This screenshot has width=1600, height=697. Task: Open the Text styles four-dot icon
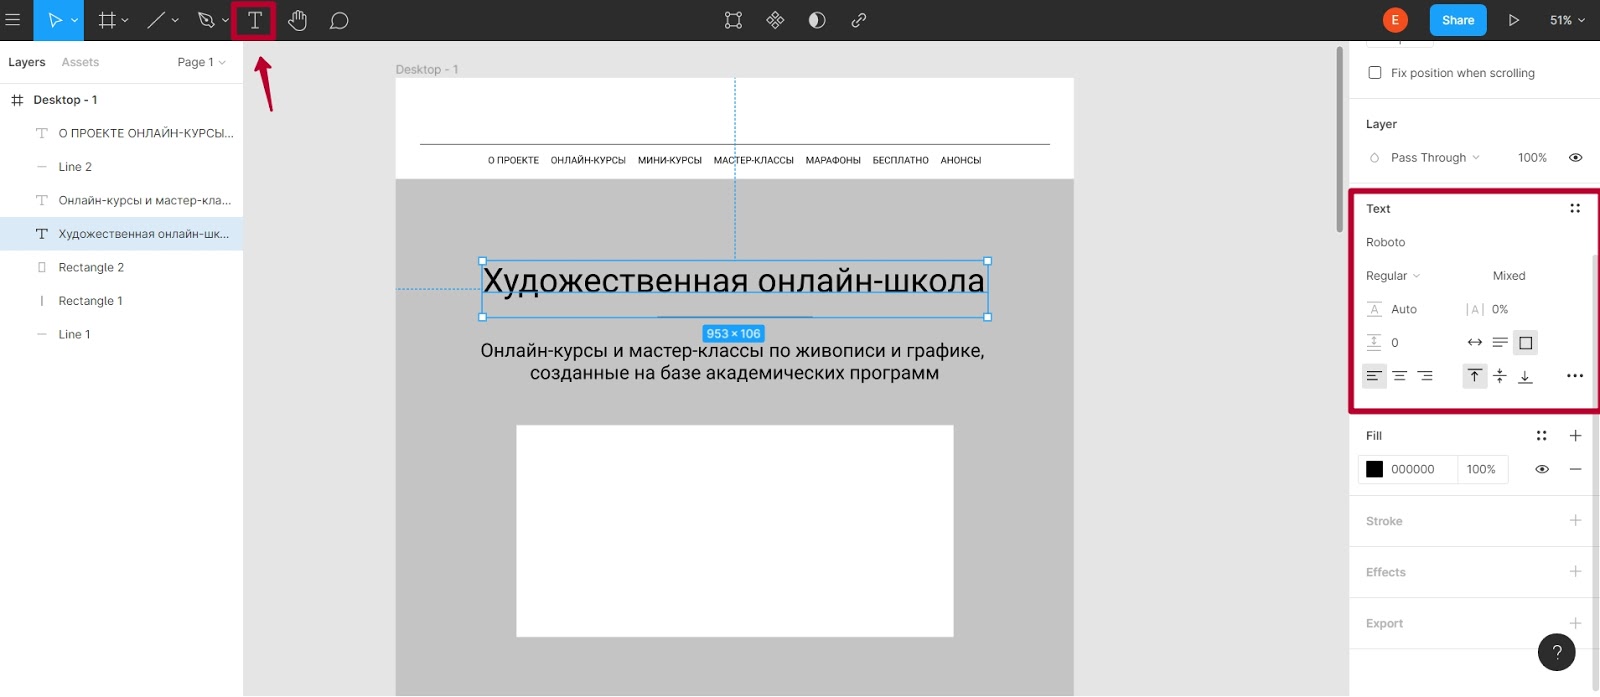coord(1575,208)
